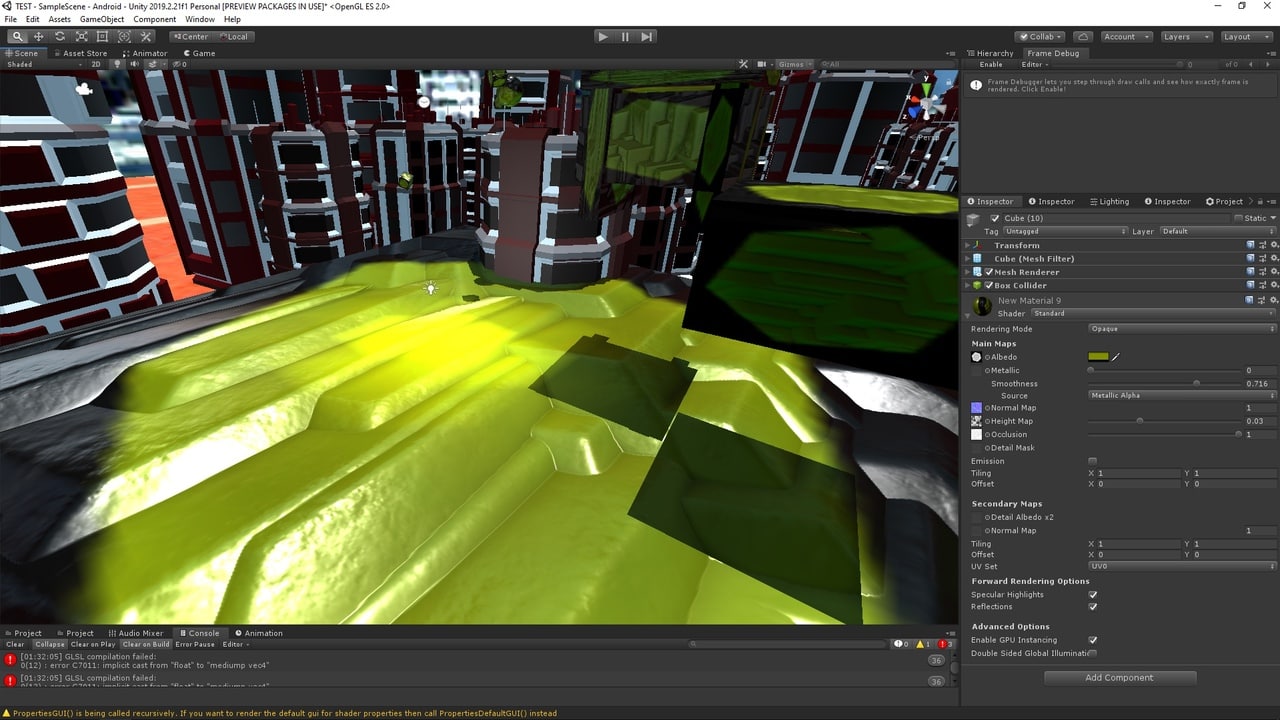The height and width of the screenshot is (720, 1280).
Task: Select the Normal Map texture slot
Action: 977,408
